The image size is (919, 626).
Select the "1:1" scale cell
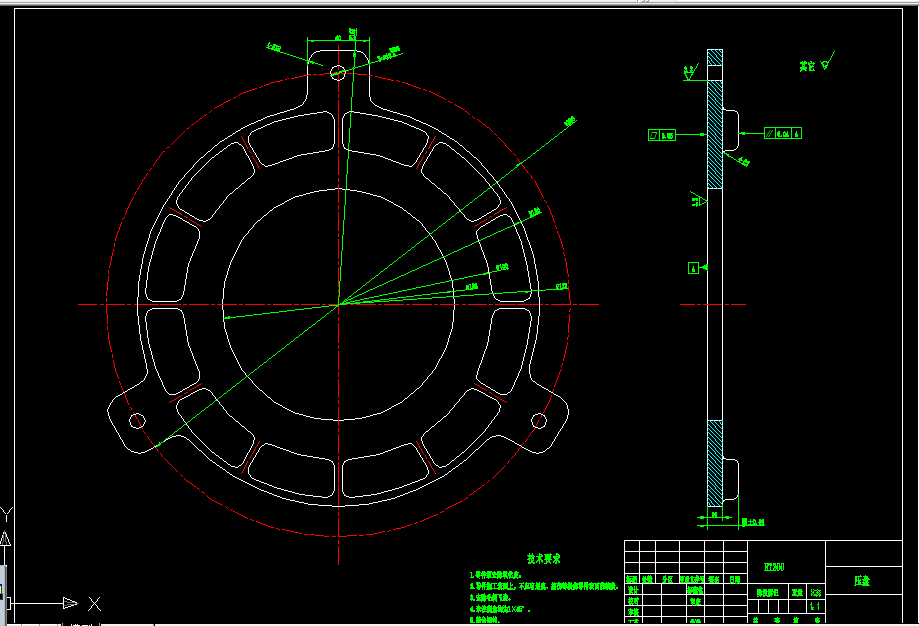point(815,607)
